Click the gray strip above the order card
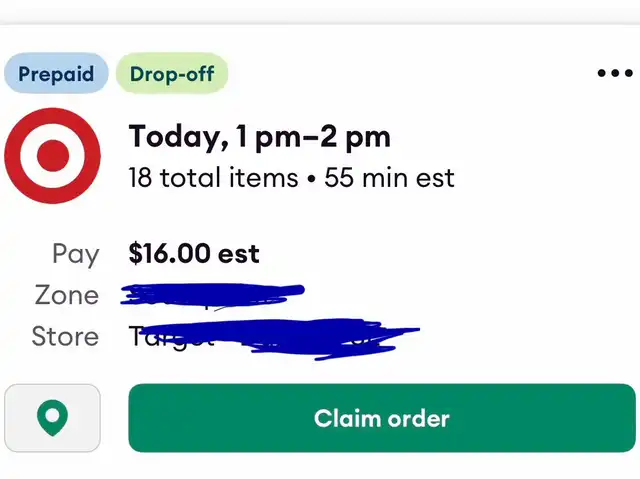Image resolution: width=640 pixels, height=479 pixels. 320,12
